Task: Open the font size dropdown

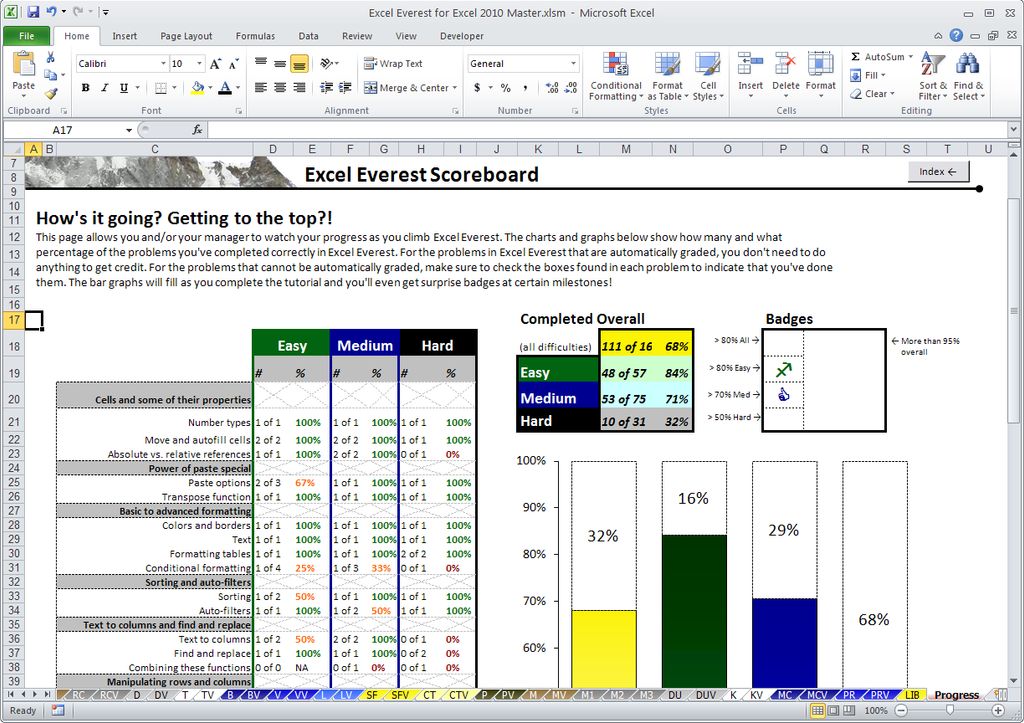Action: coord(199,63)
